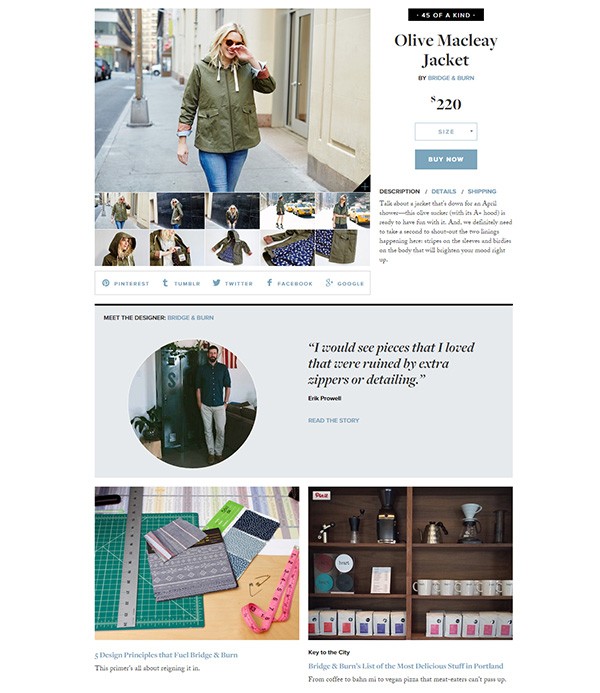Share the jacket on Pinterest
This screenshot has height=693, width=600.
click(125, 283)
